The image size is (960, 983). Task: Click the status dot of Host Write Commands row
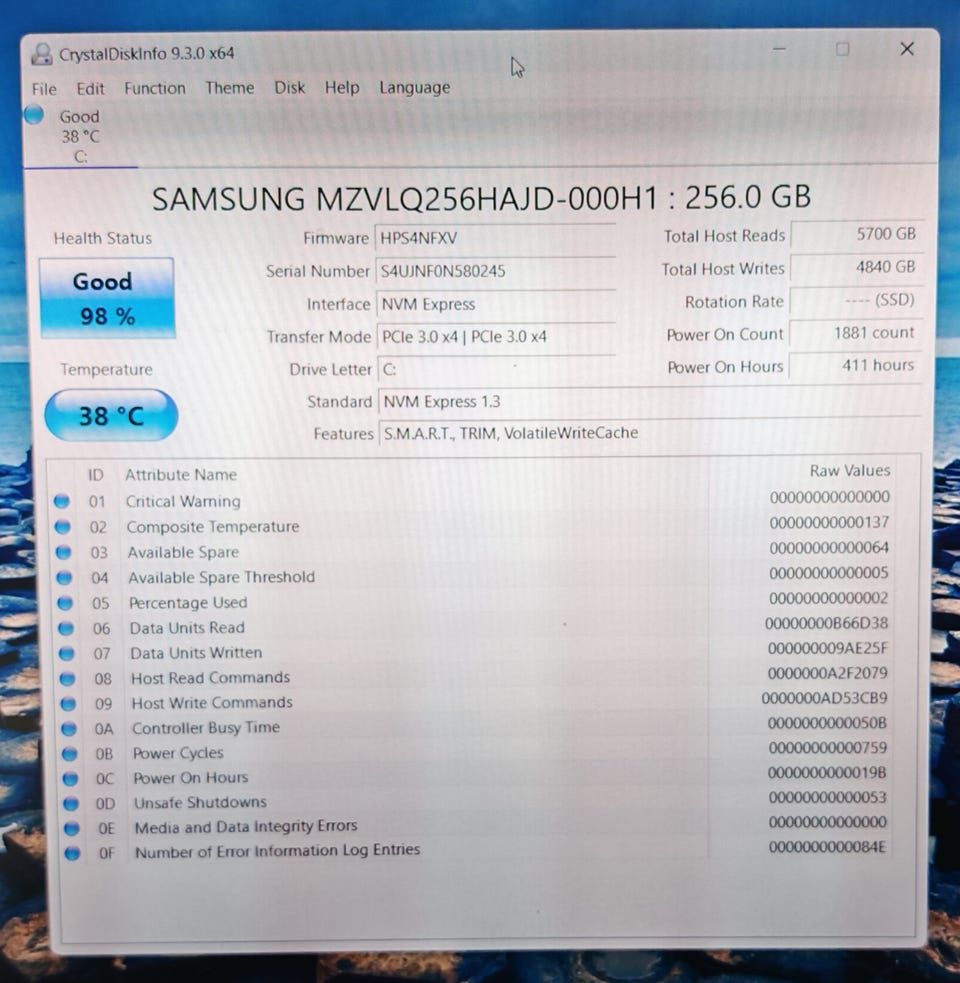(x=68, y=703)
